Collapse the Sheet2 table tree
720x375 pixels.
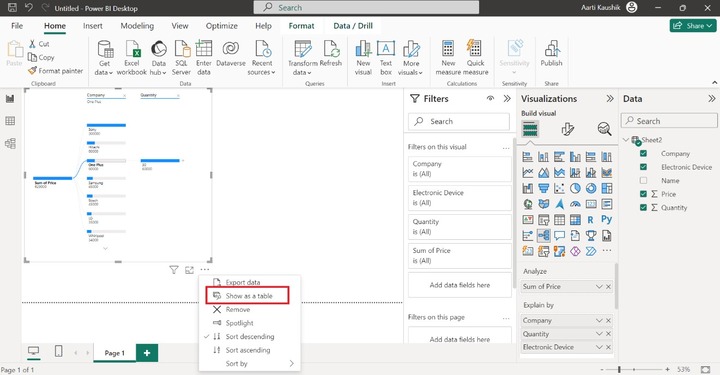[626, 140]
